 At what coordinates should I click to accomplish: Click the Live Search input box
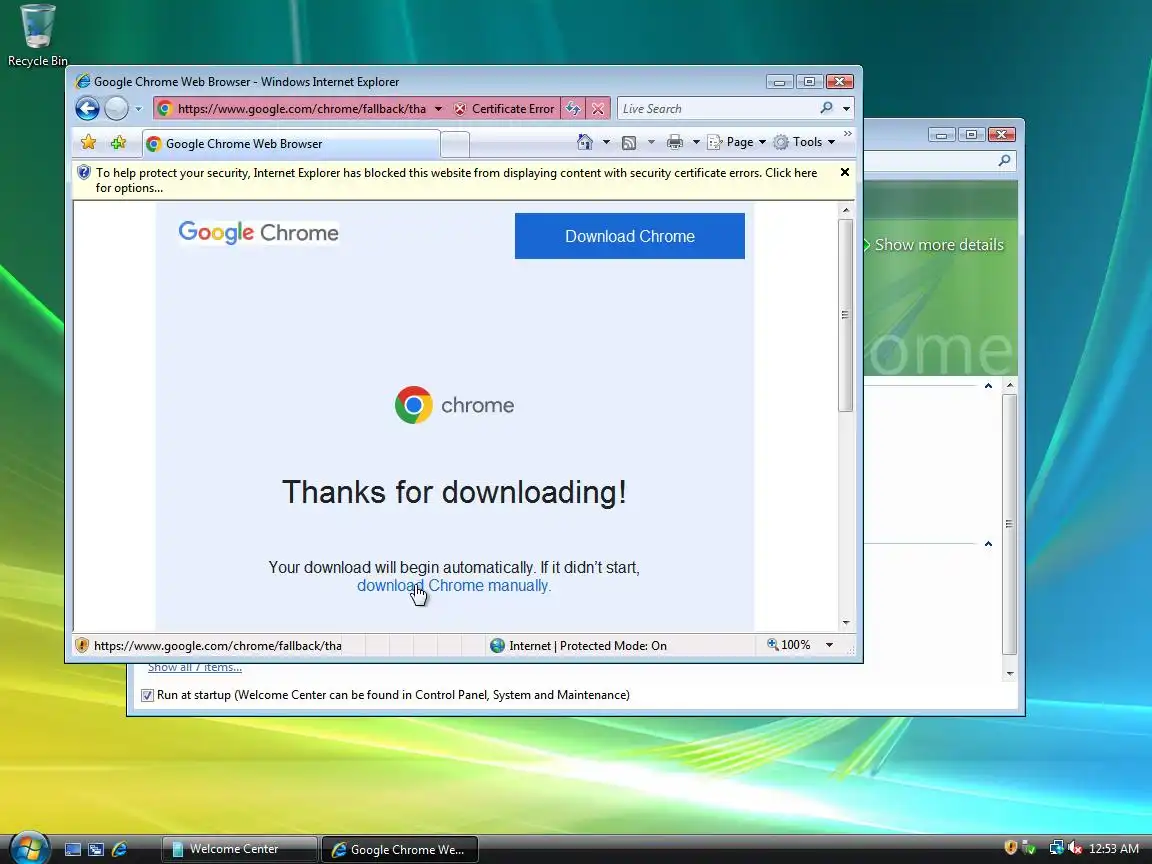tap(716, 109)
